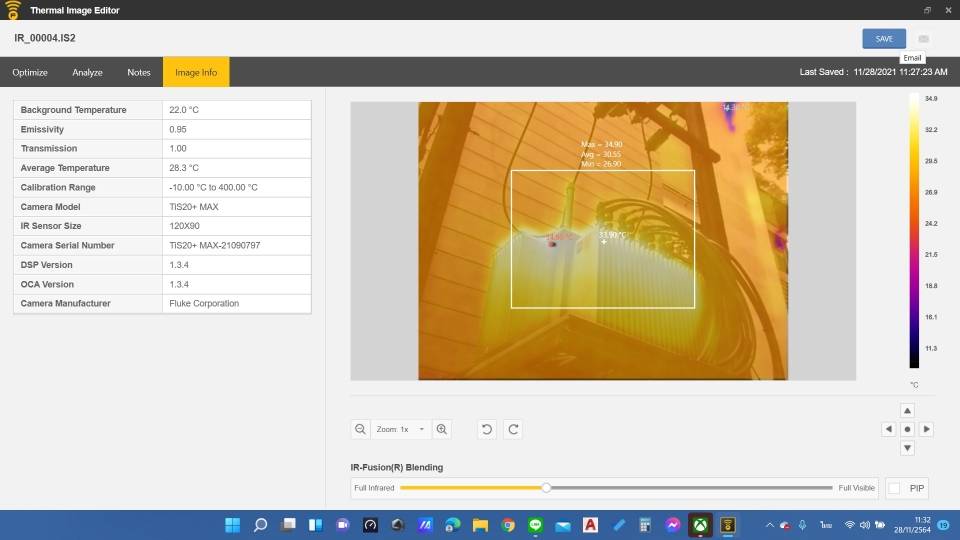Pan image up with arrow button
Image resolution: width=960 pixels, height=540 pixels.
(x=907, y=410)
